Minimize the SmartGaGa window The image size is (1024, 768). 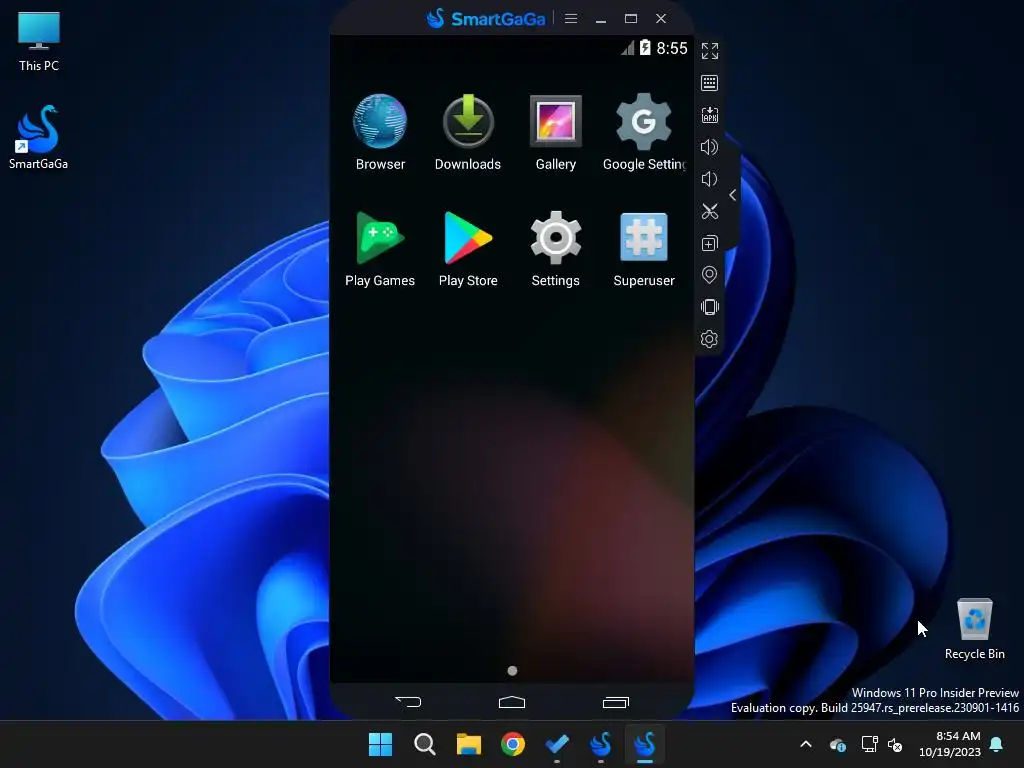[x=601, y=19]
